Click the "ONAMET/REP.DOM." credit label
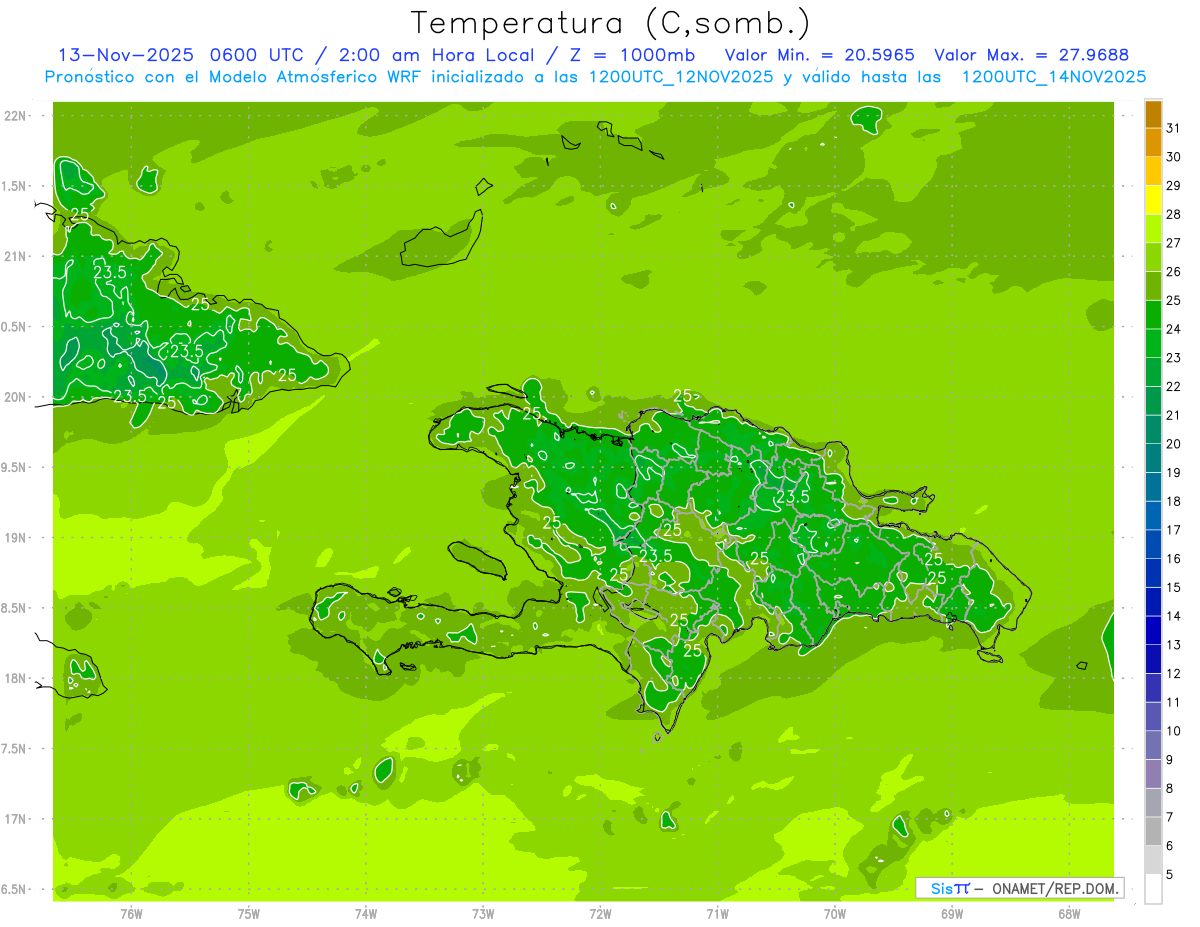 pos(1056,888)
